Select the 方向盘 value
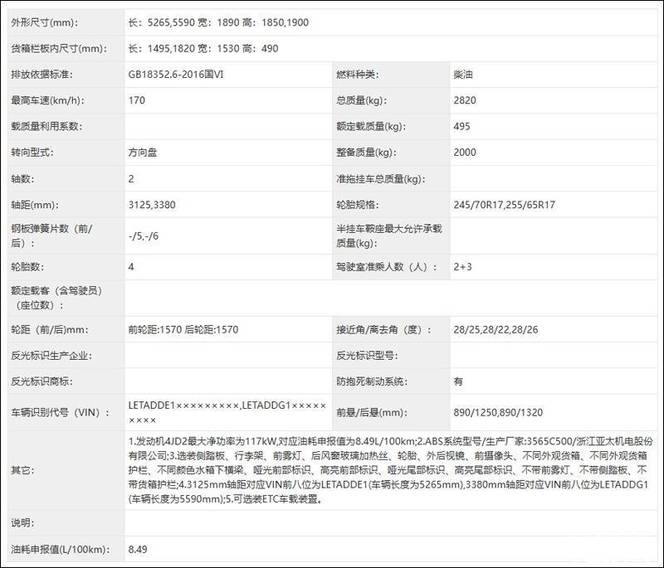The width and height of the screenshot is (664, 568). [143, 152]
